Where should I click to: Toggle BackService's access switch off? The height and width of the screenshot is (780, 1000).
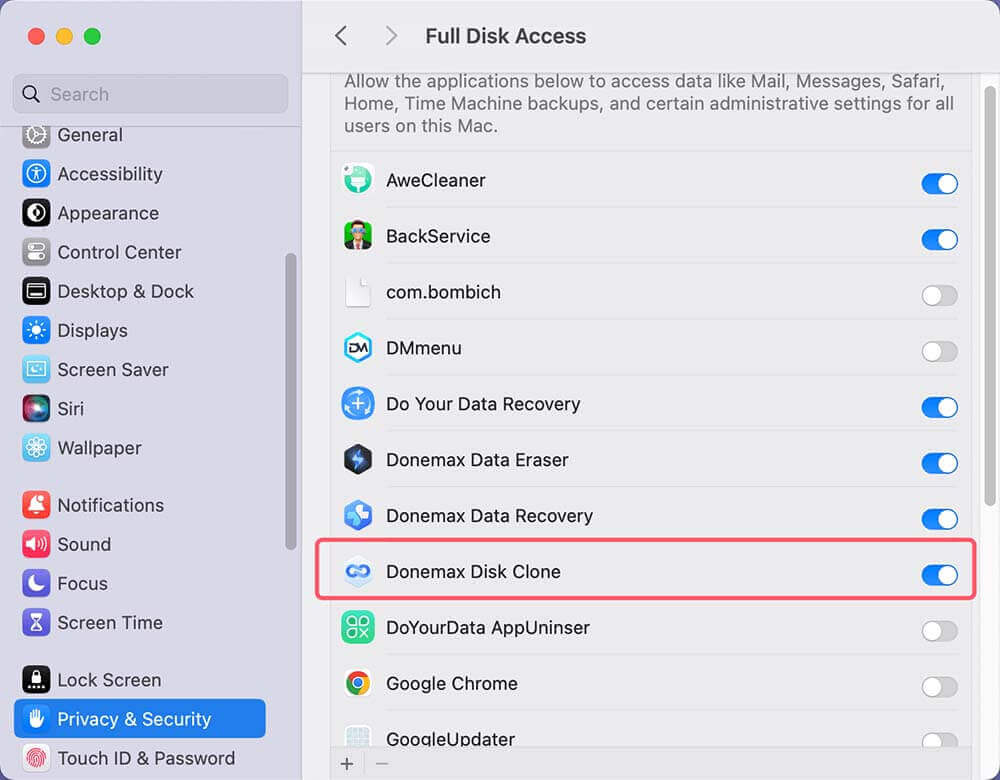click(x=938, y=239)
